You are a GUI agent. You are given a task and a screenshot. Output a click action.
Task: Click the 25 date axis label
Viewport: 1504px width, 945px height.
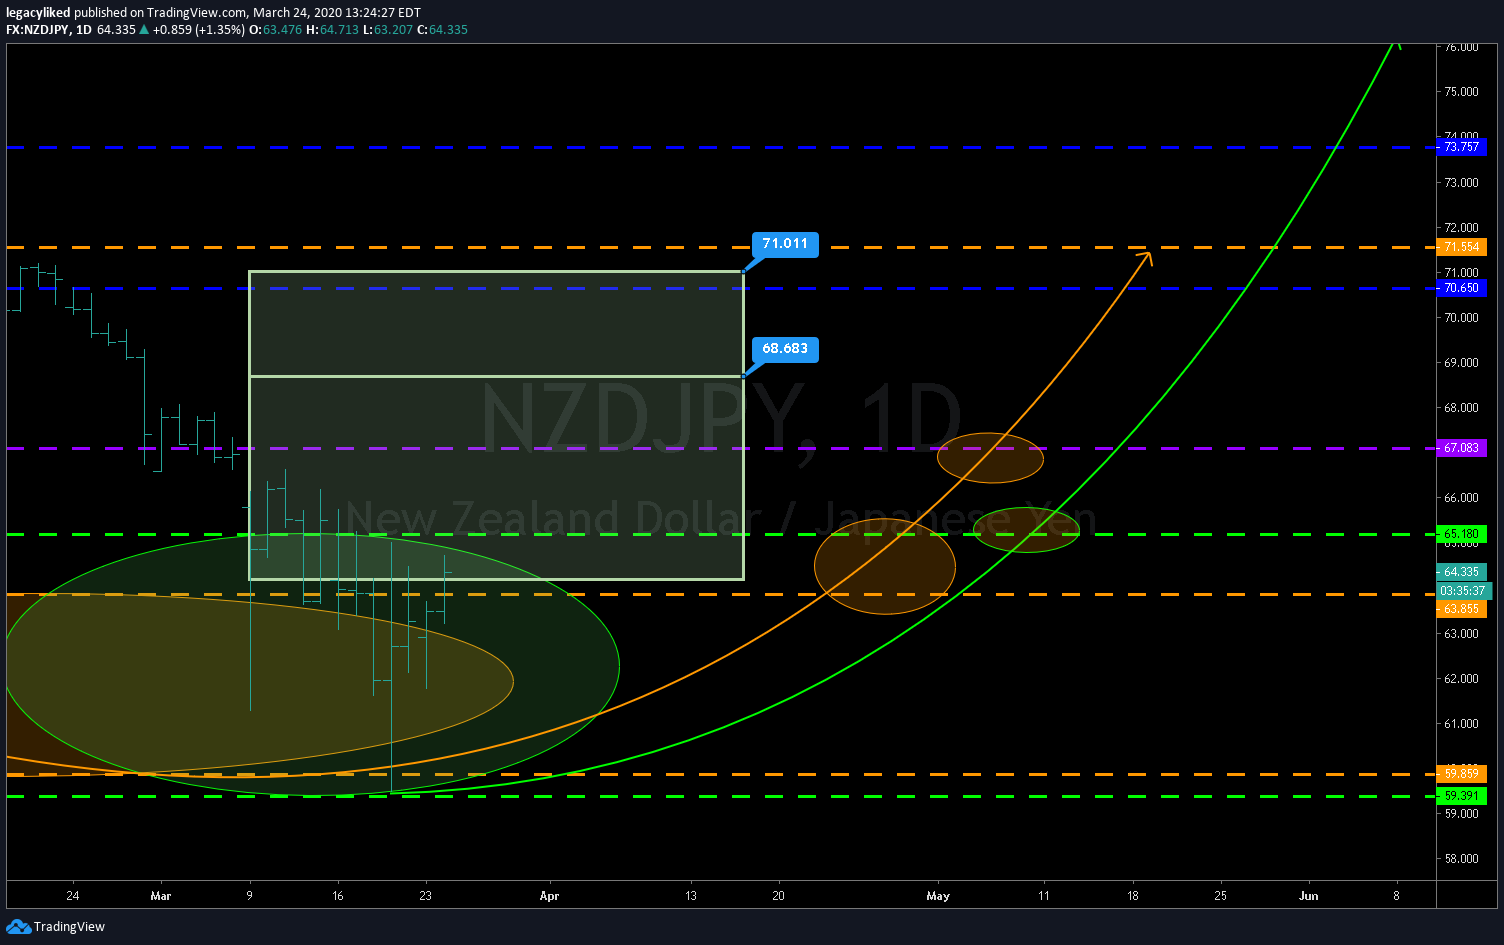click(x=1221, y=896)
